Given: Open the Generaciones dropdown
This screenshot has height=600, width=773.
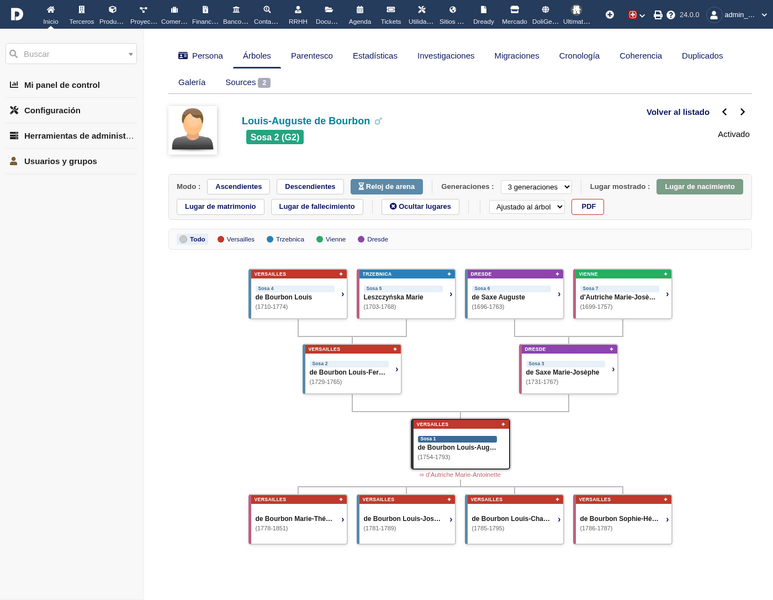Looking at the screenshot, I should pos(536,187).
